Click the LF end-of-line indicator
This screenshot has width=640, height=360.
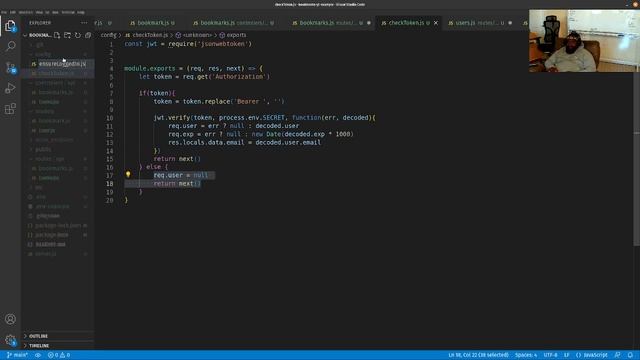pos(567,355)
